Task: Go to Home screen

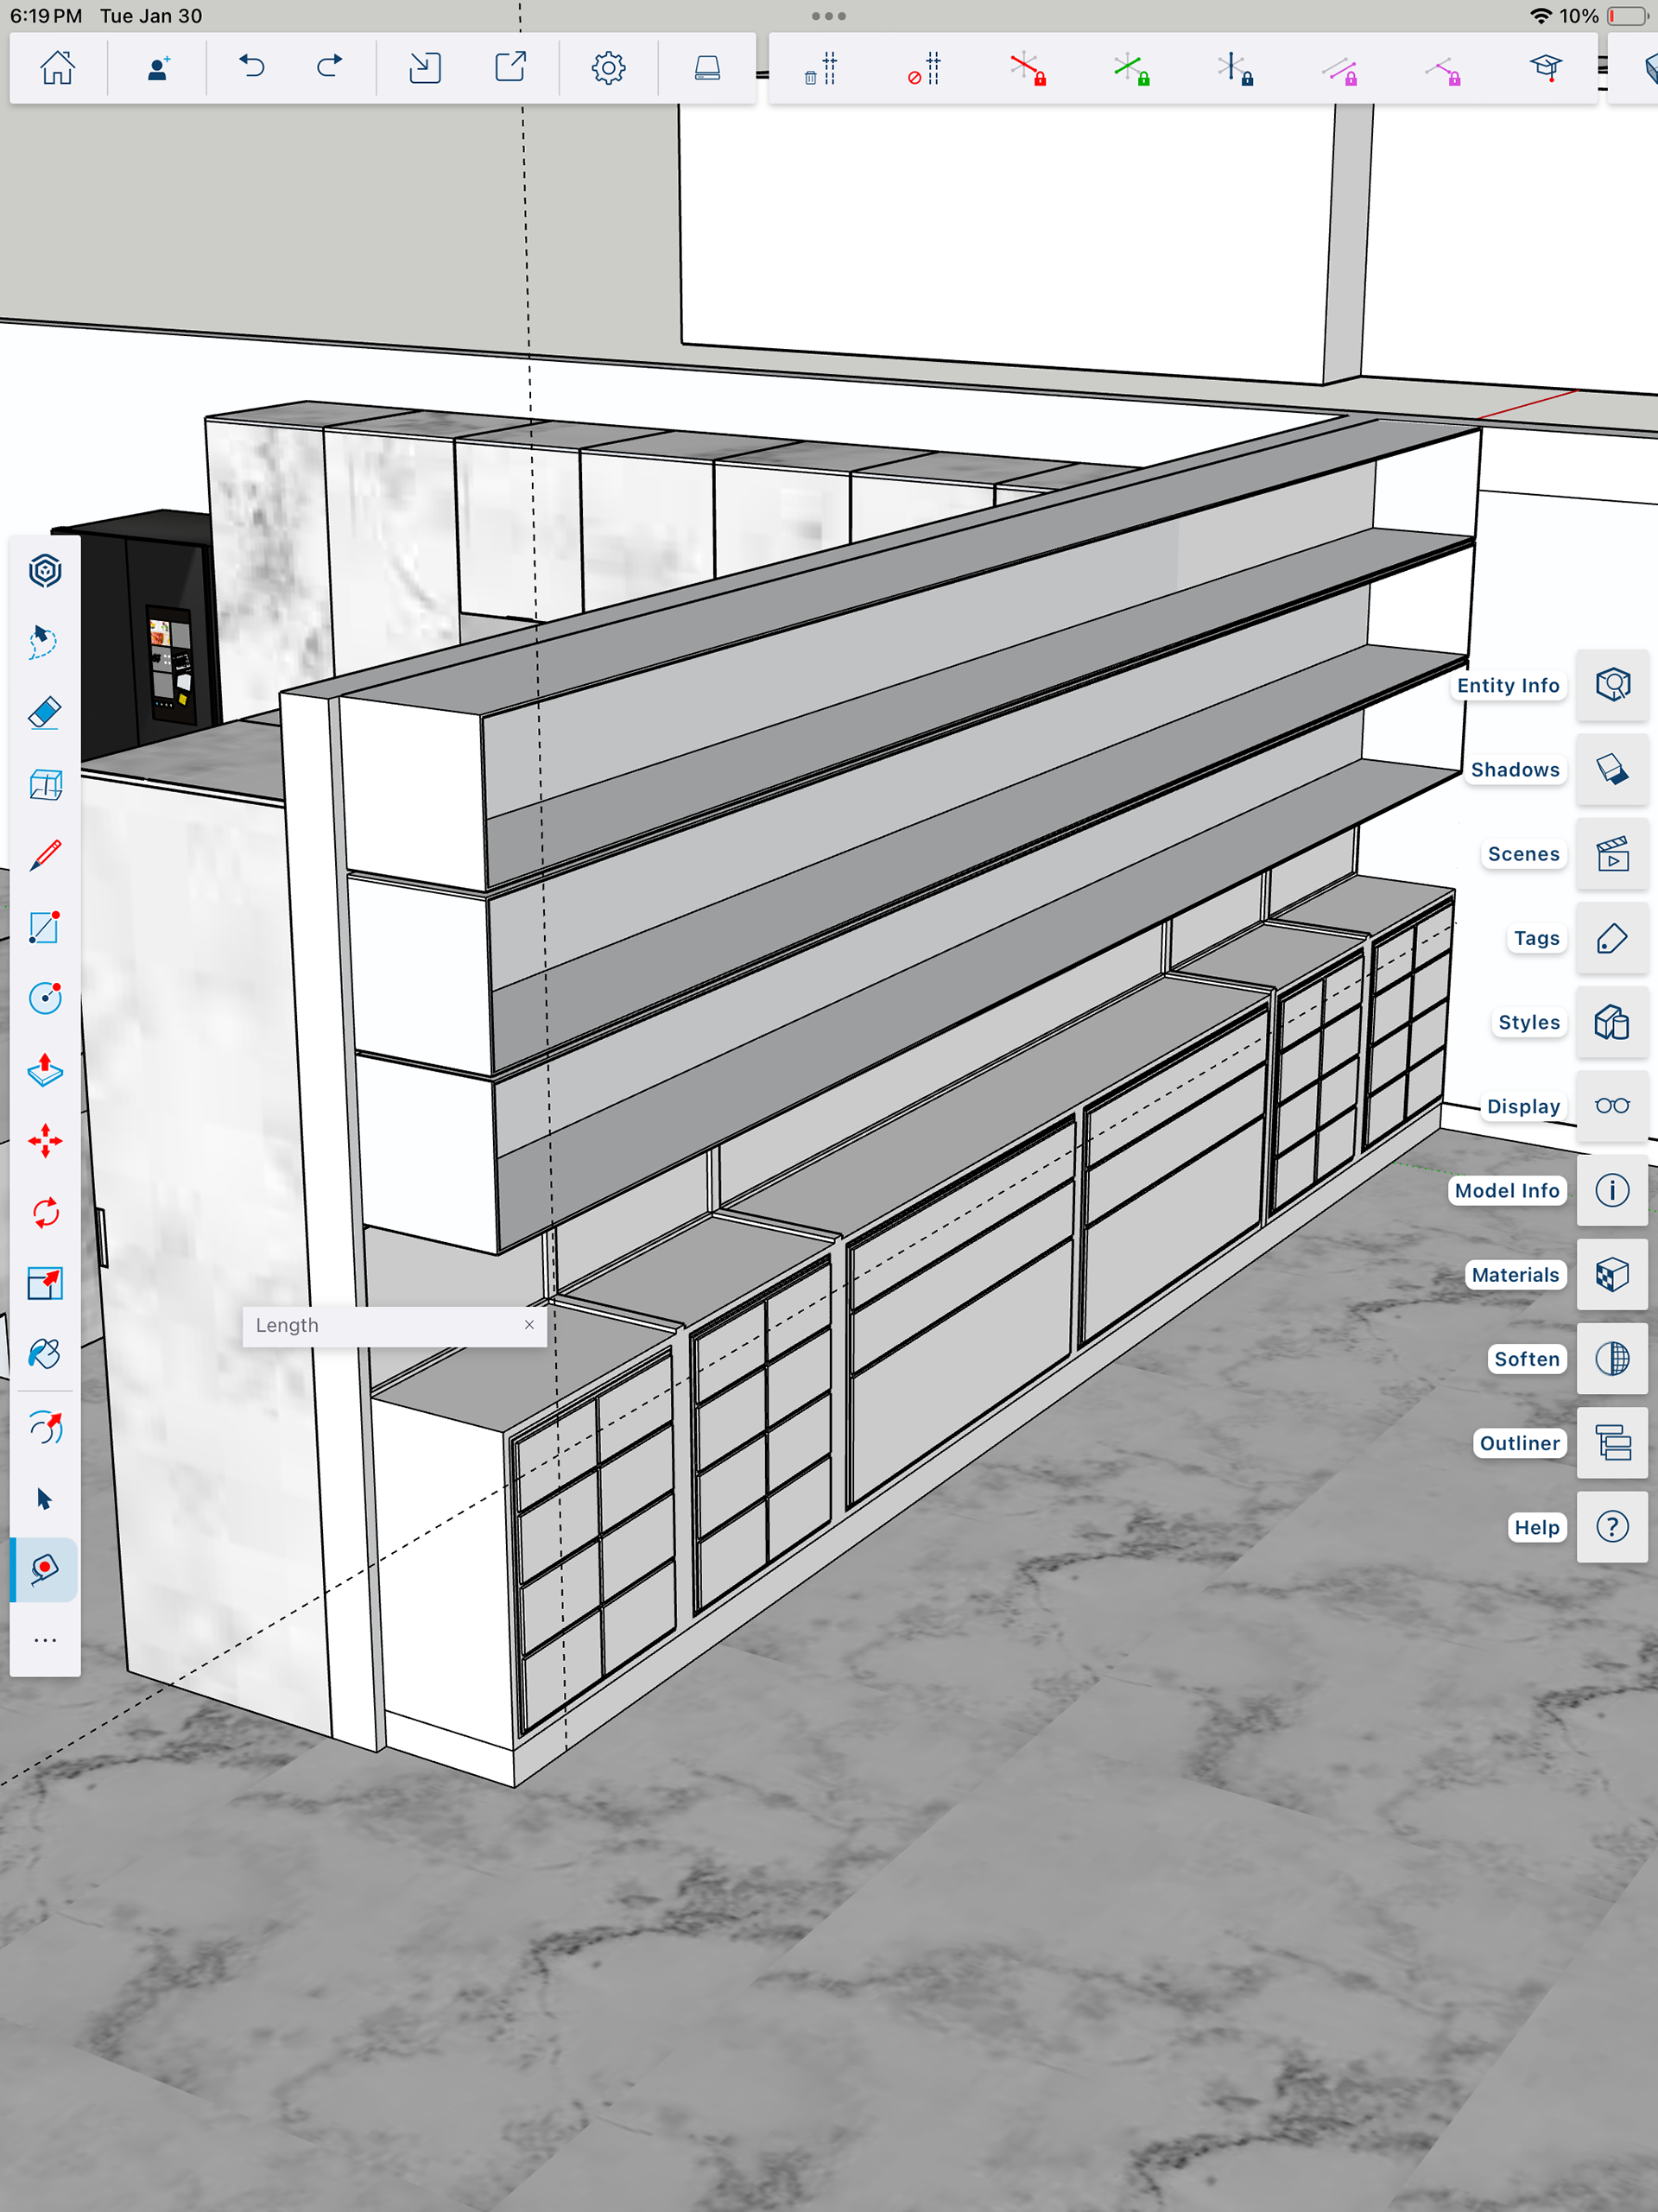Action: click(57, 67)
